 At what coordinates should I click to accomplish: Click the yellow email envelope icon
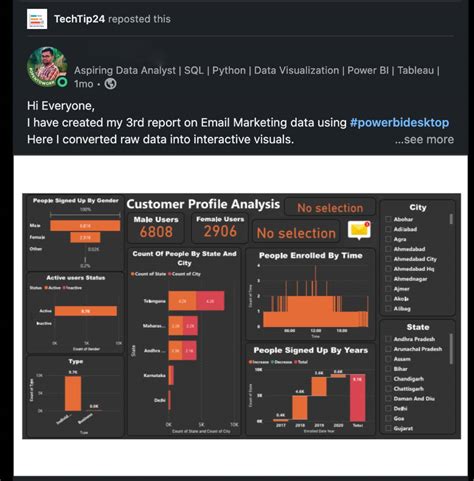tap(359, 230)
